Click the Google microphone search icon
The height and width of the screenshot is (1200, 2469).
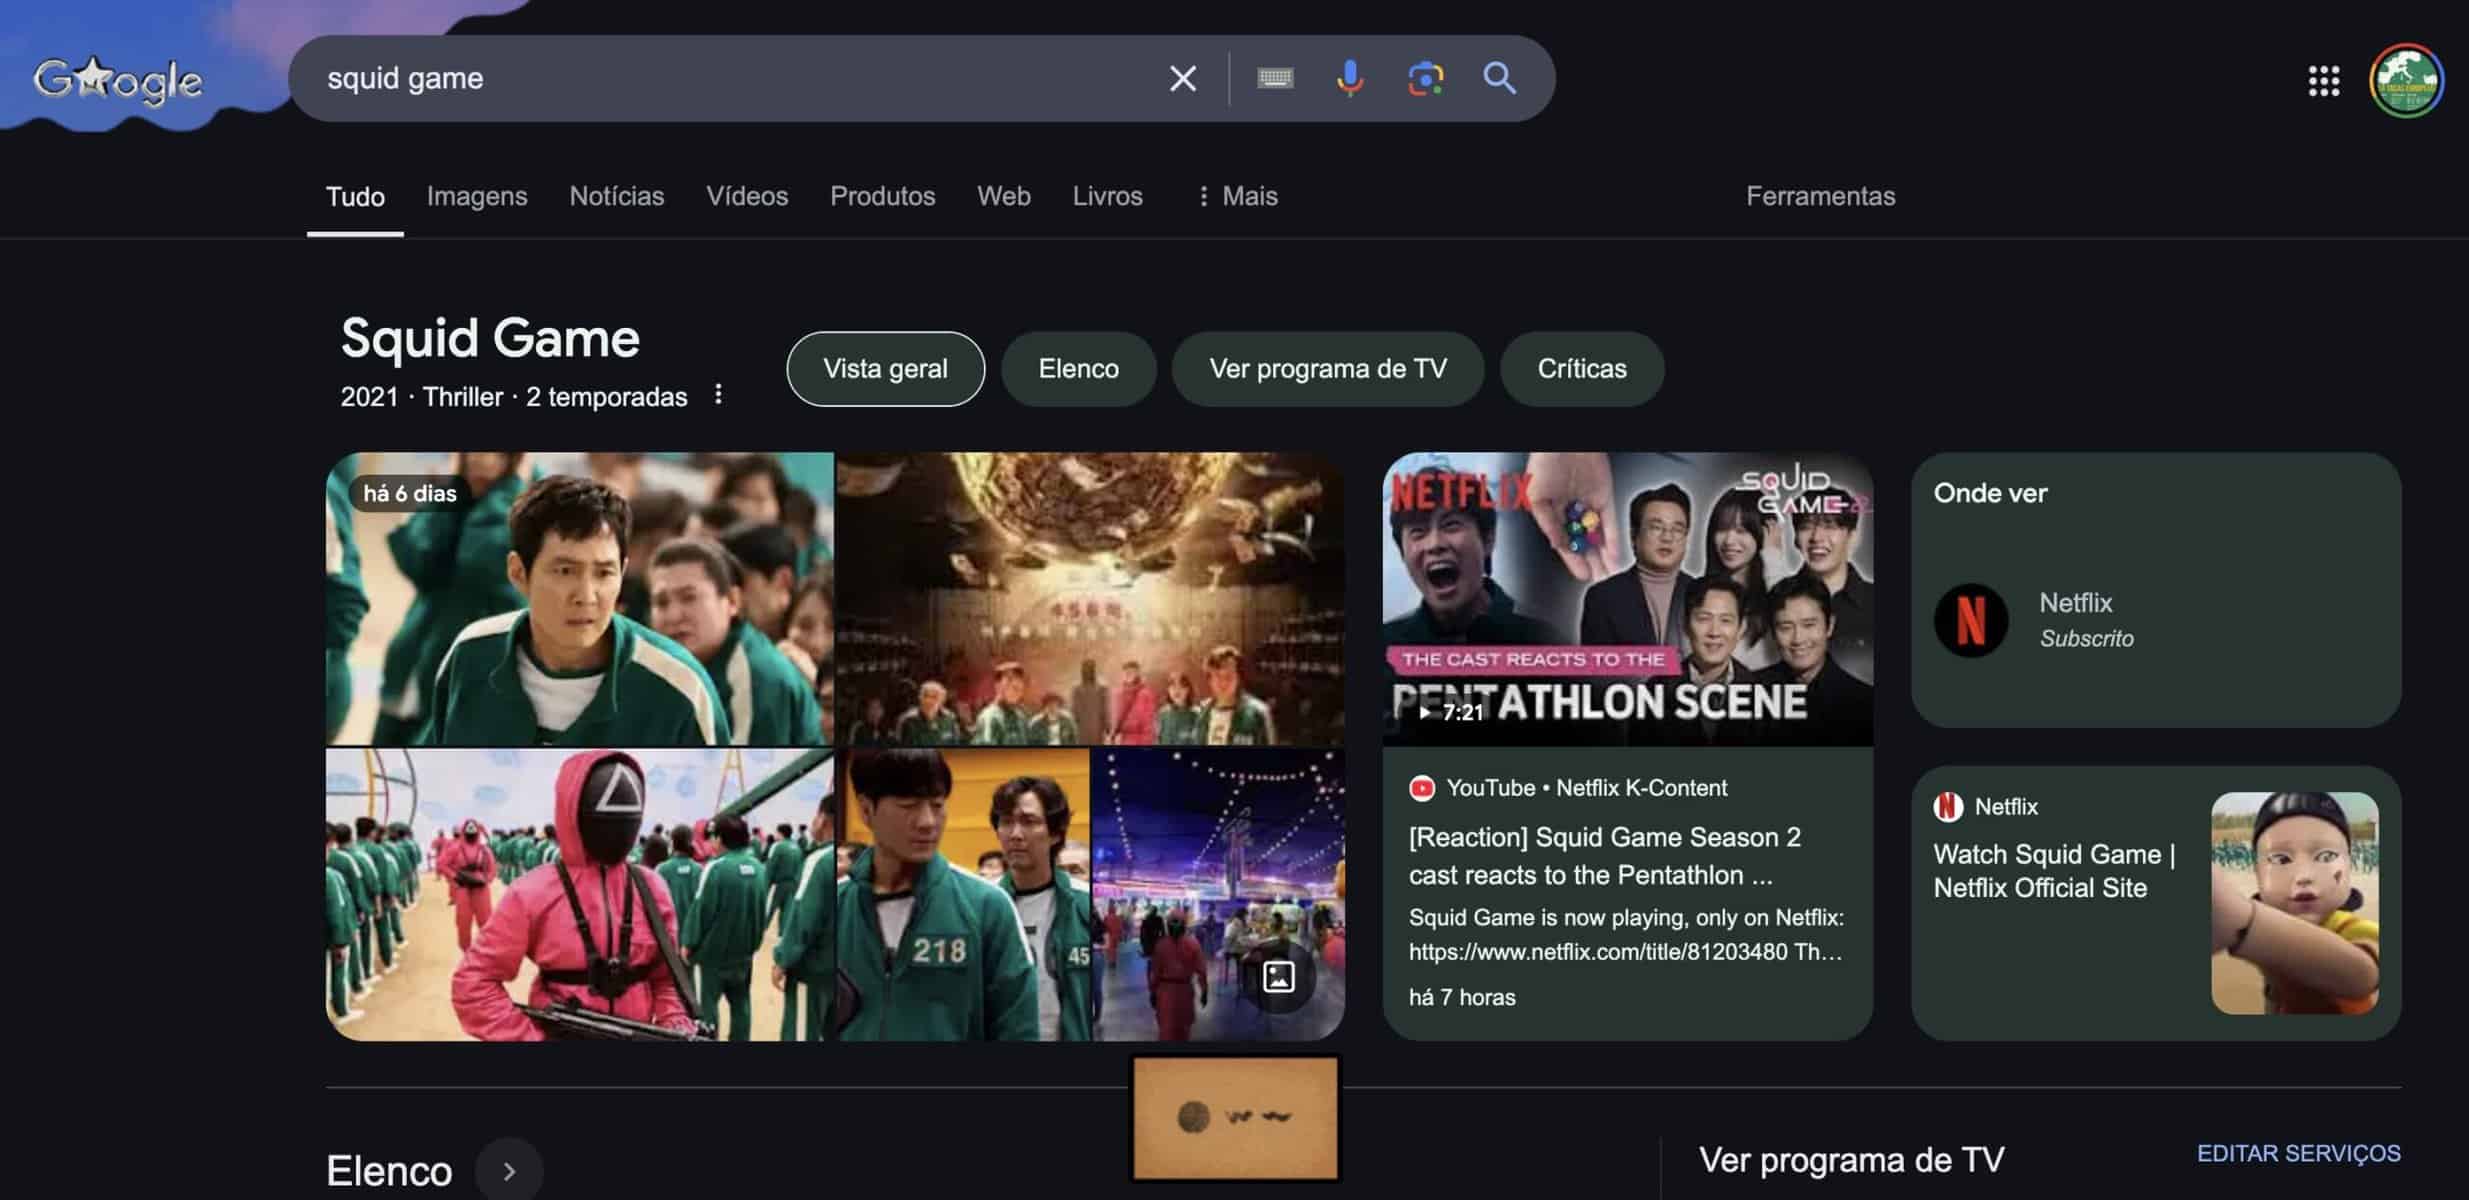[x=1349, y=77]
